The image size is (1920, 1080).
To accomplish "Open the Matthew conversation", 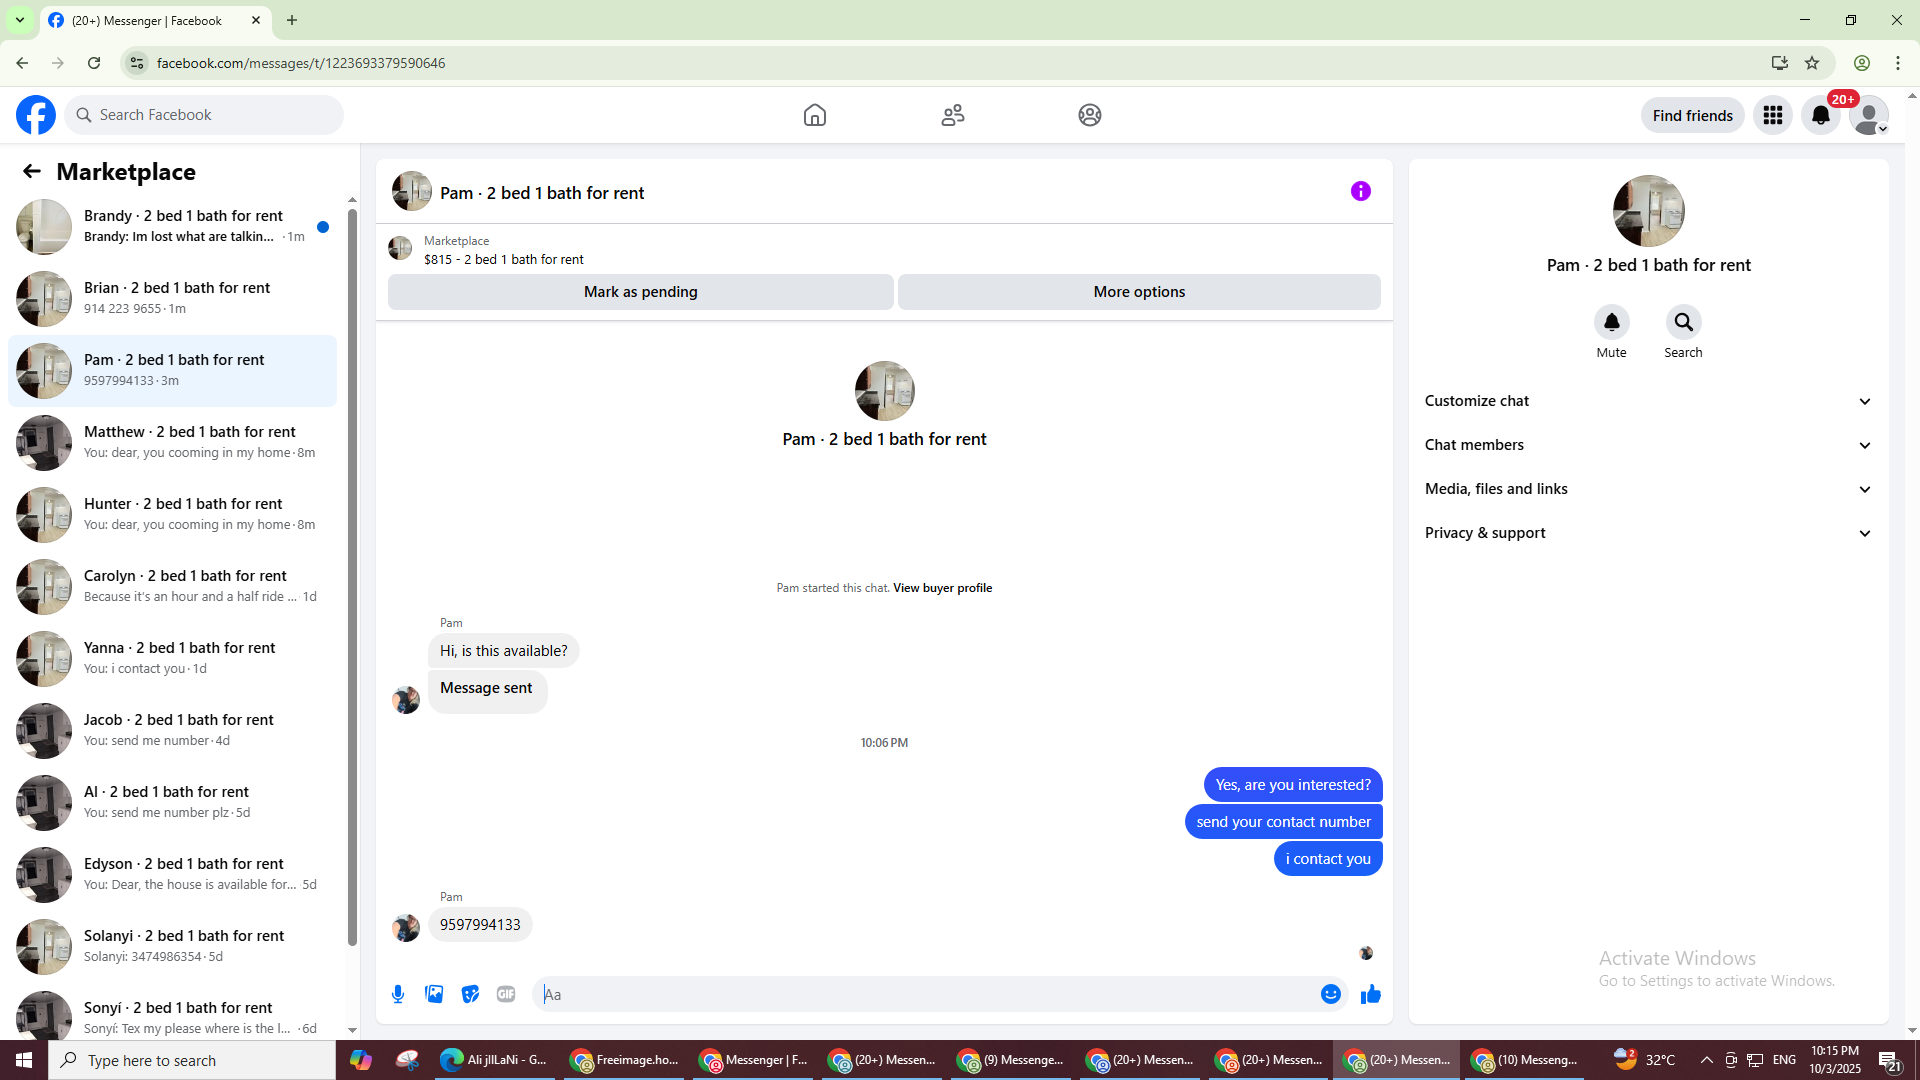I will 172,442.
